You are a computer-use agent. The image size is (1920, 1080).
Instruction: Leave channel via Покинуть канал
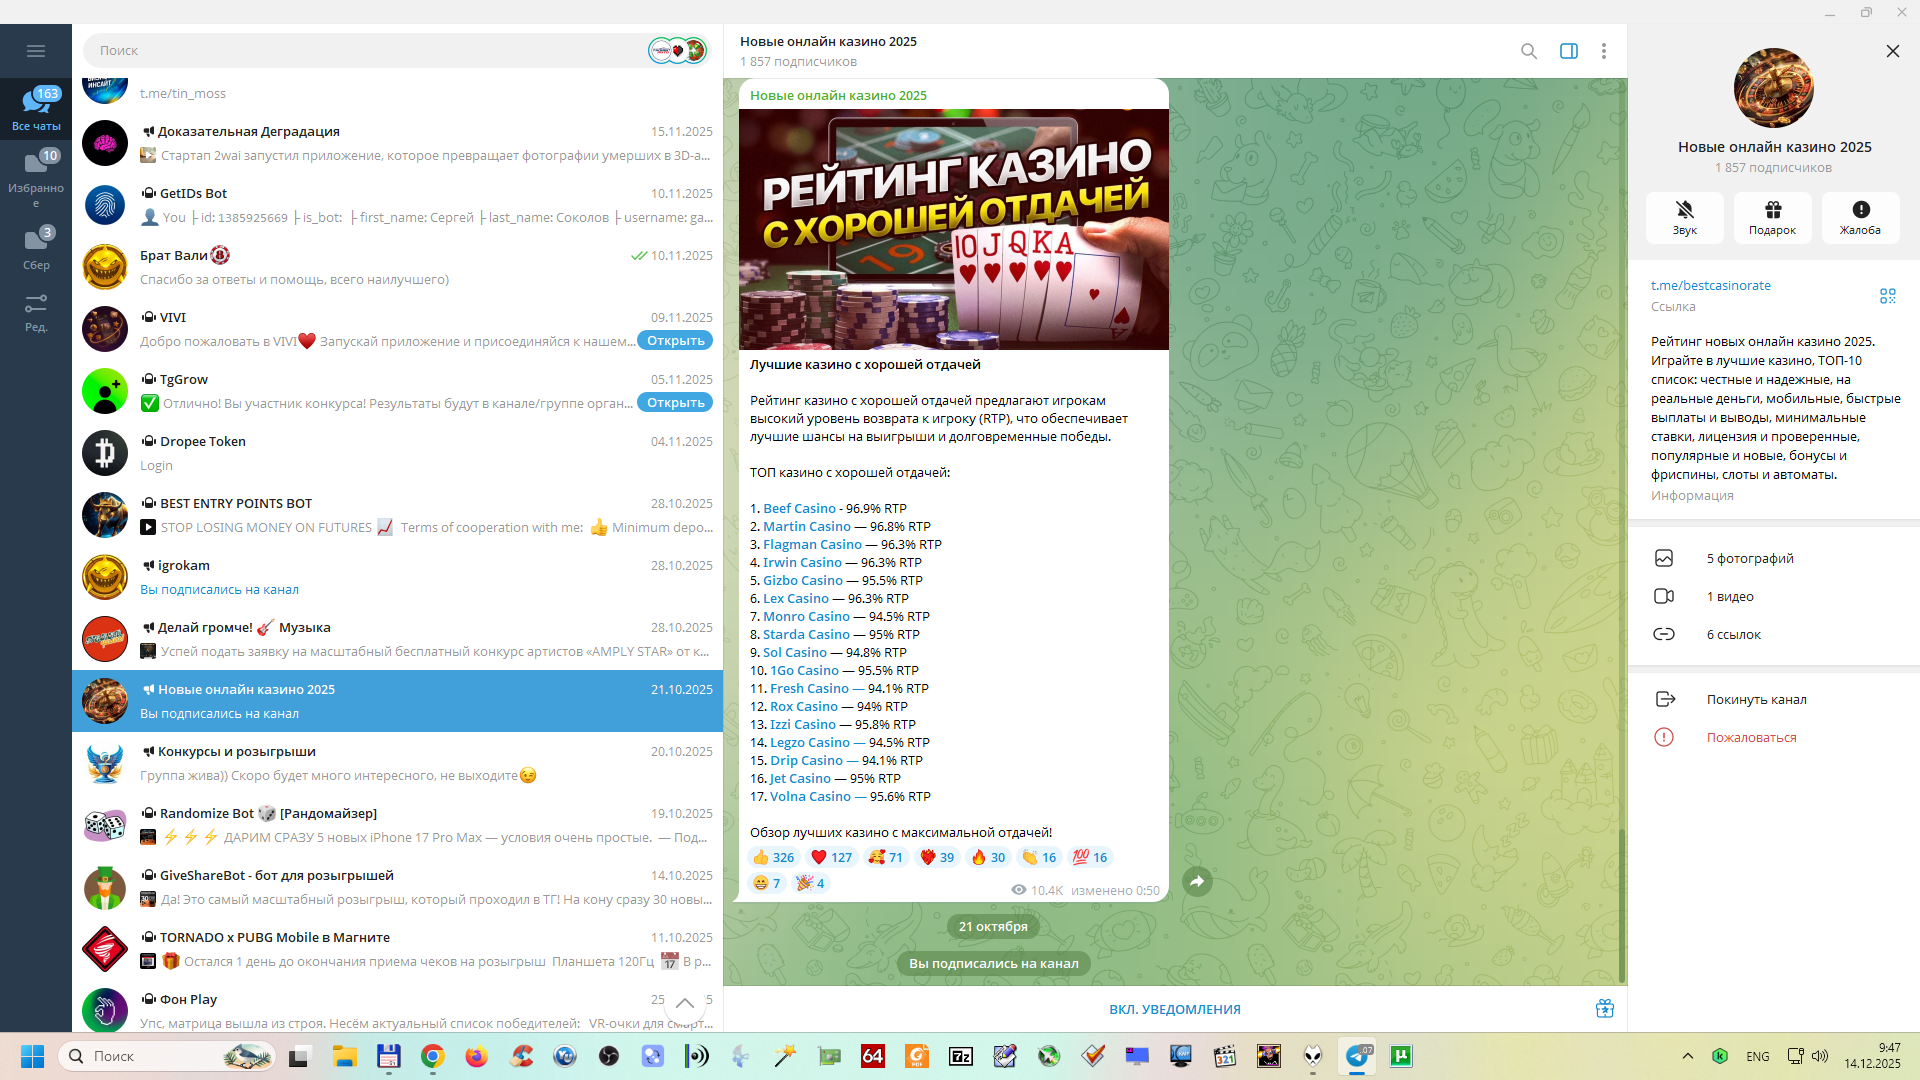[1756, 699]
